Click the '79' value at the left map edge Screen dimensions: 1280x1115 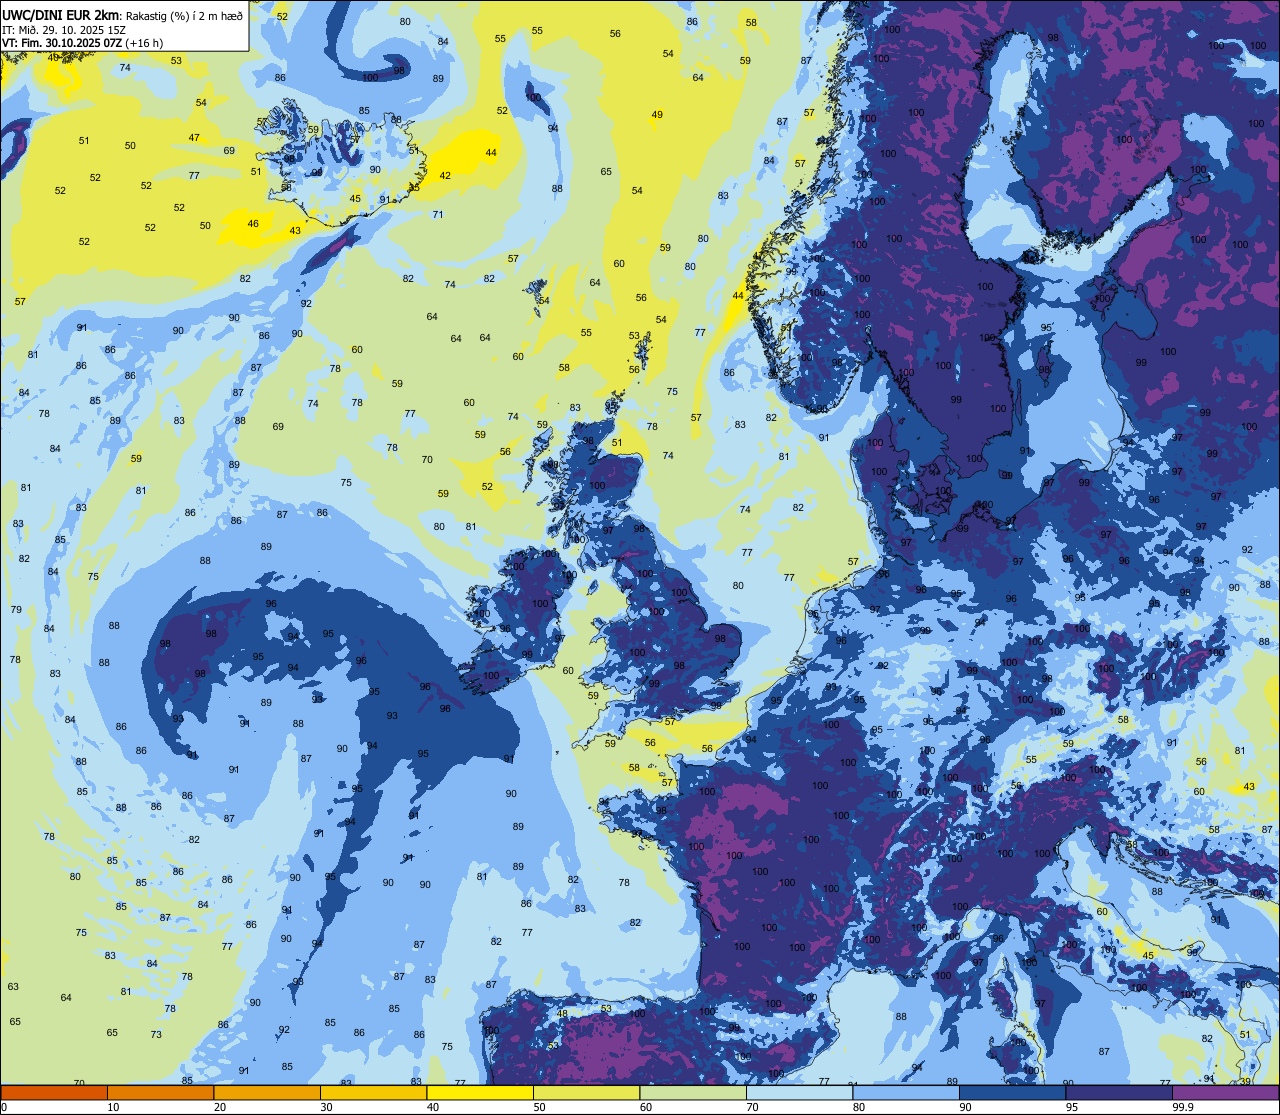pyautogui.click(x=16, y=609)
